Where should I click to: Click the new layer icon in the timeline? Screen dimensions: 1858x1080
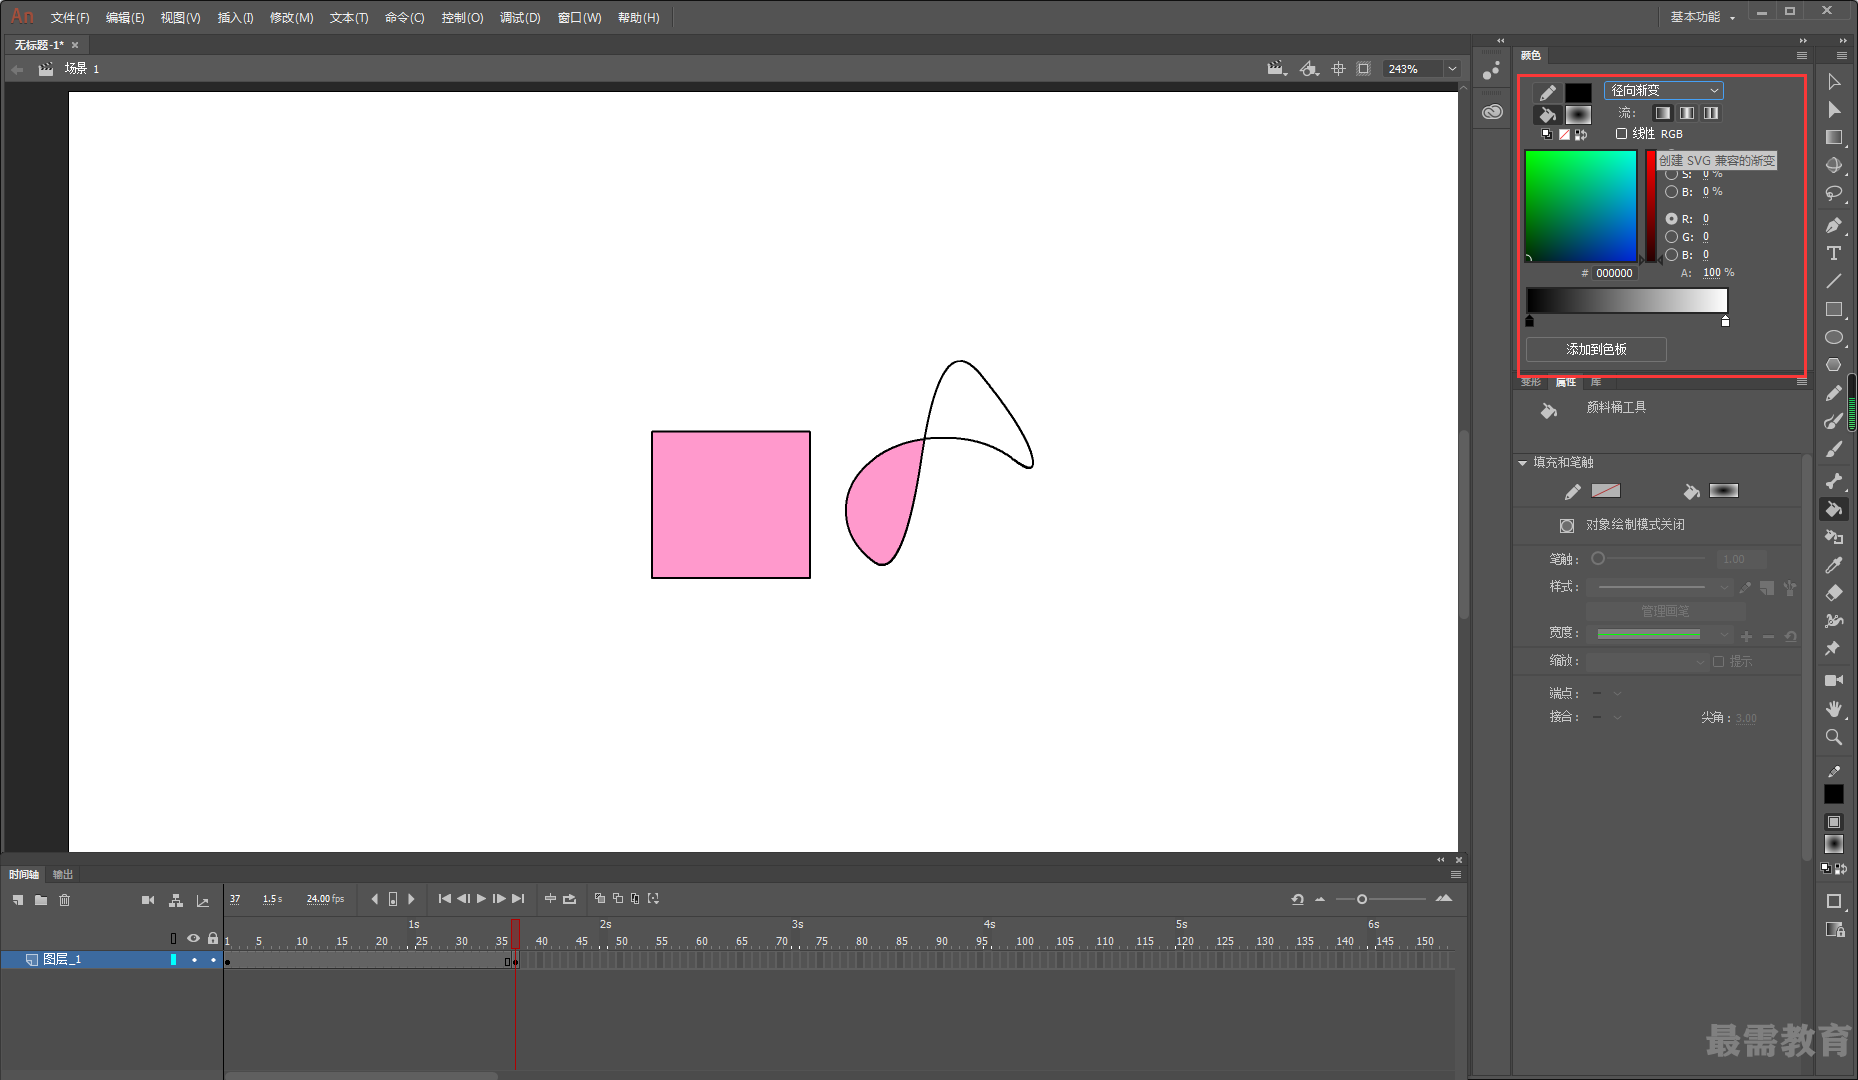point(18,900)
